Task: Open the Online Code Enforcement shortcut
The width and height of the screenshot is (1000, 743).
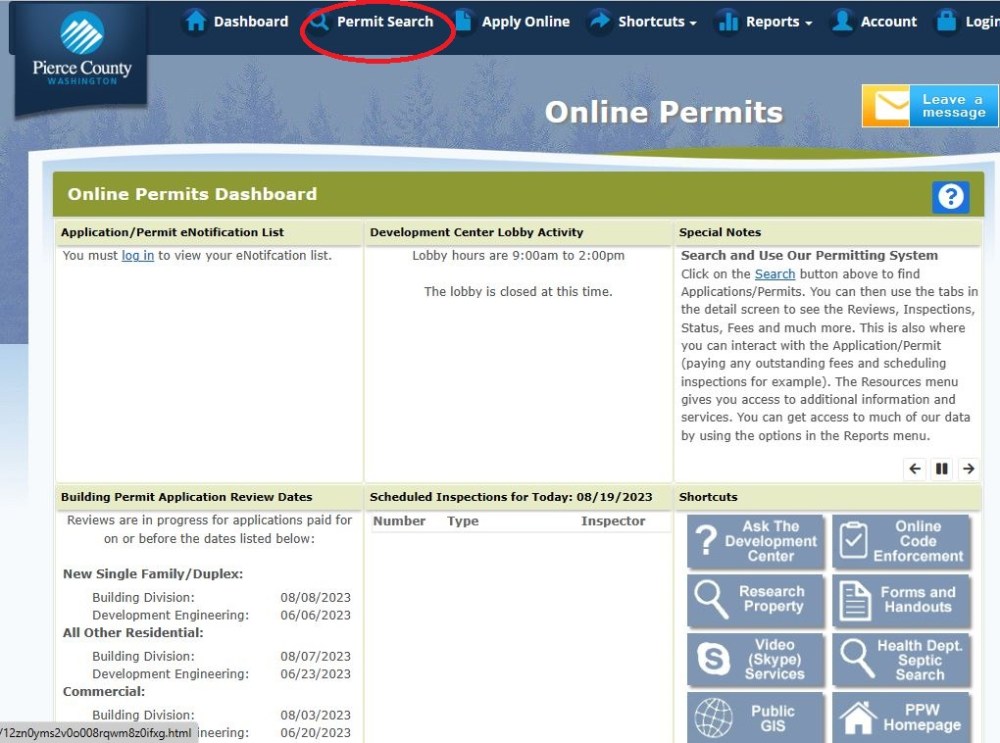Action: (x=901, y=542)
